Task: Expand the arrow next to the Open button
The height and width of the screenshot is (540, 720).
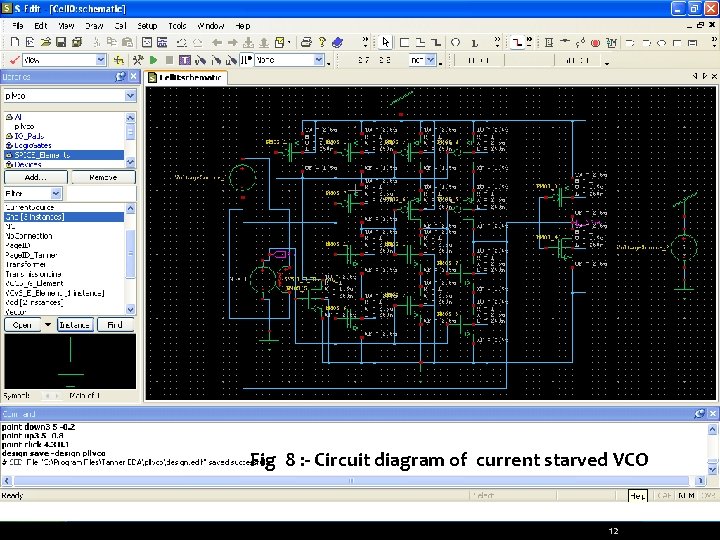Action: pyautogui.click(x=48, y=325)
